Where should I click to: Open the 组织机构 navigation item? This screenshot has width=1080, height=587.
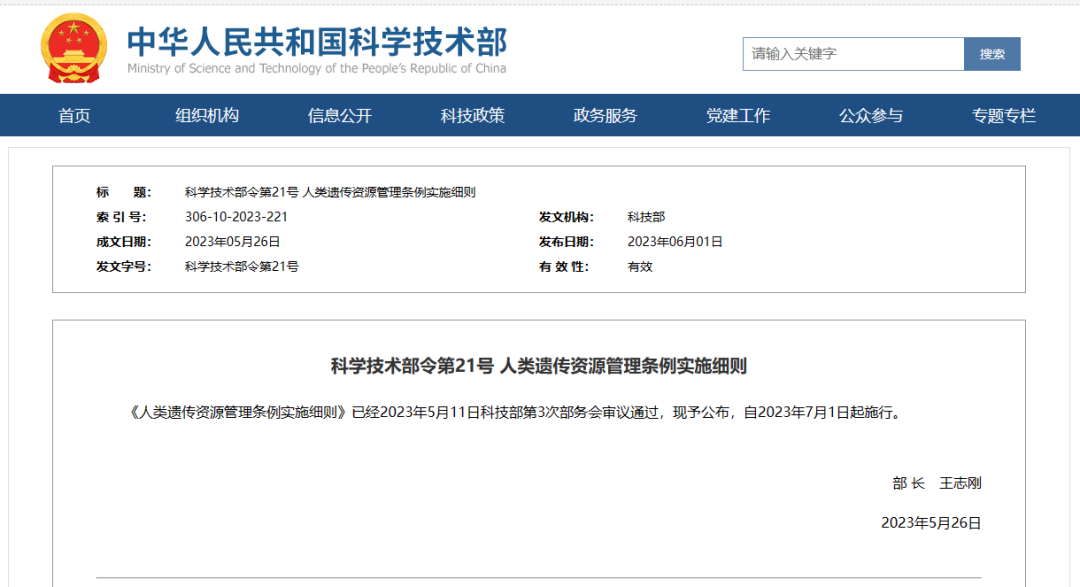207,116
